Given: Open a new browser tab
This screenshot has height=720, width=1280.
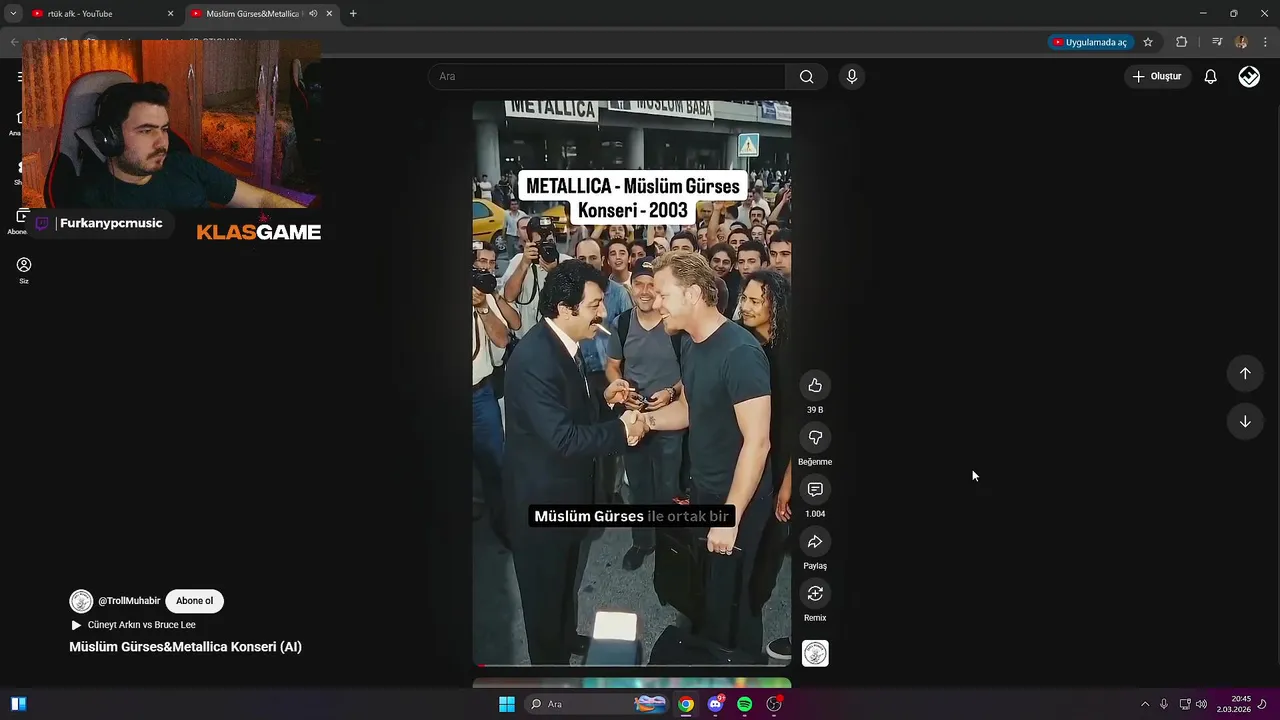Looking at the screenshot, I should pos(353,14).
